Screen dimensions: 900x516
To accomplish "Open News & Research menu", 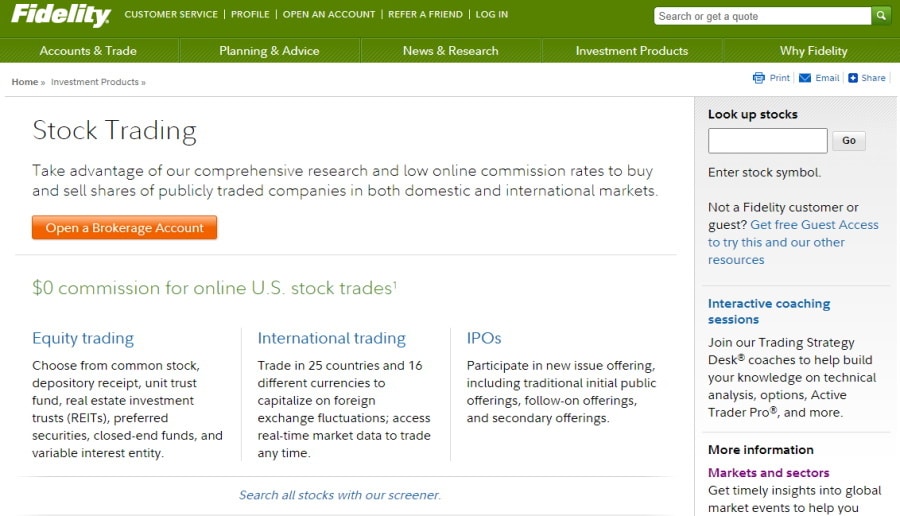I will (451, 51).
